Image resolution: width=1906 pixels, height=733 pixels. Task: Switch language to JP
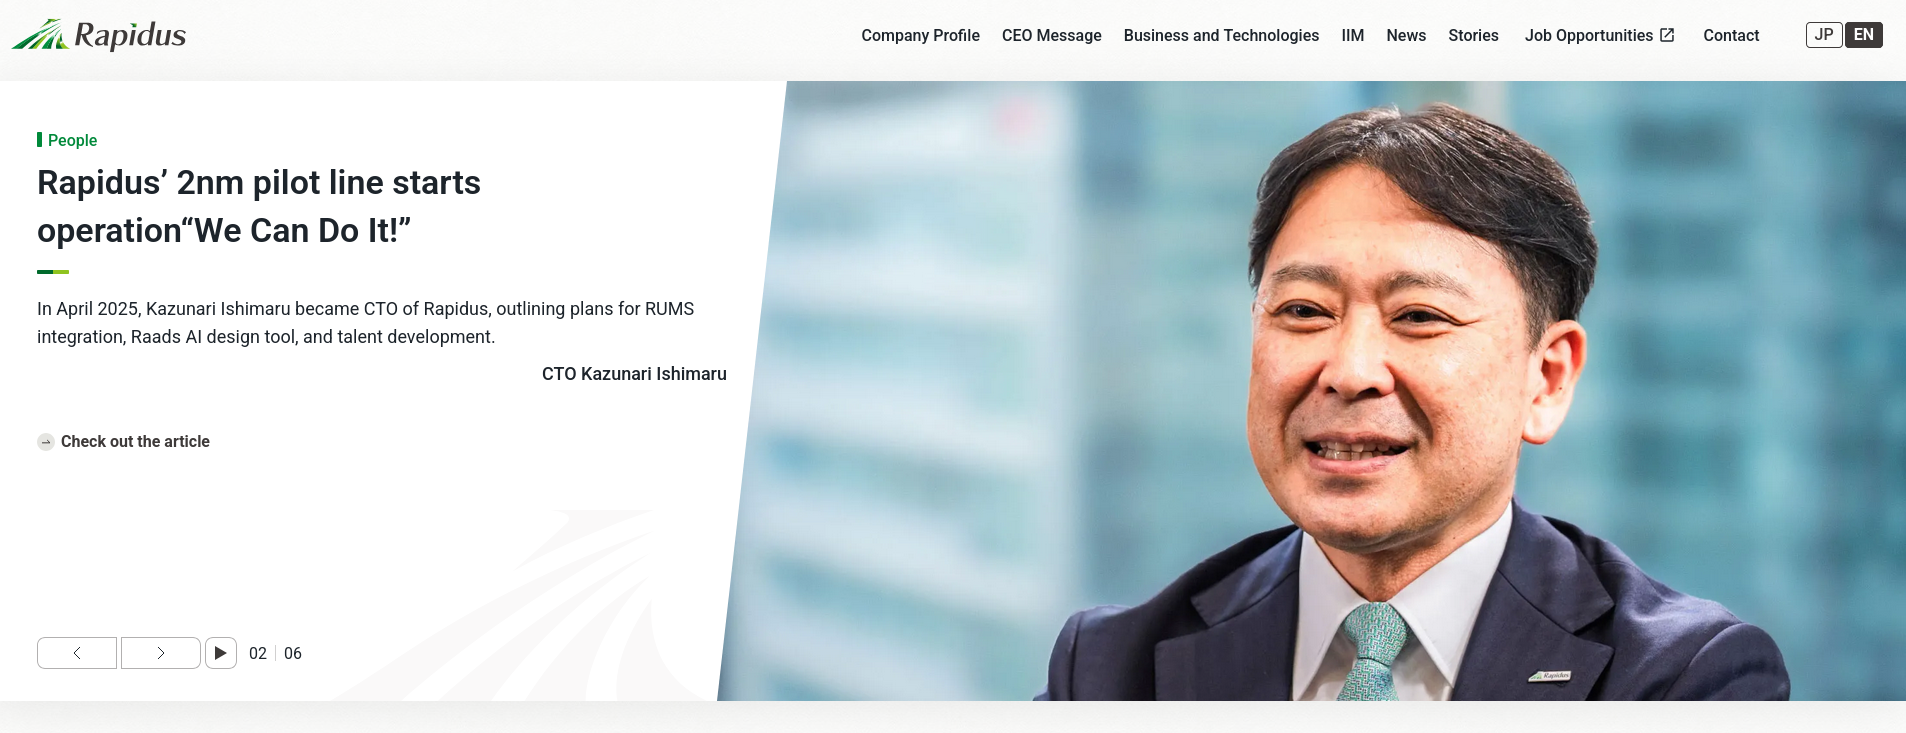[1824, 35]
